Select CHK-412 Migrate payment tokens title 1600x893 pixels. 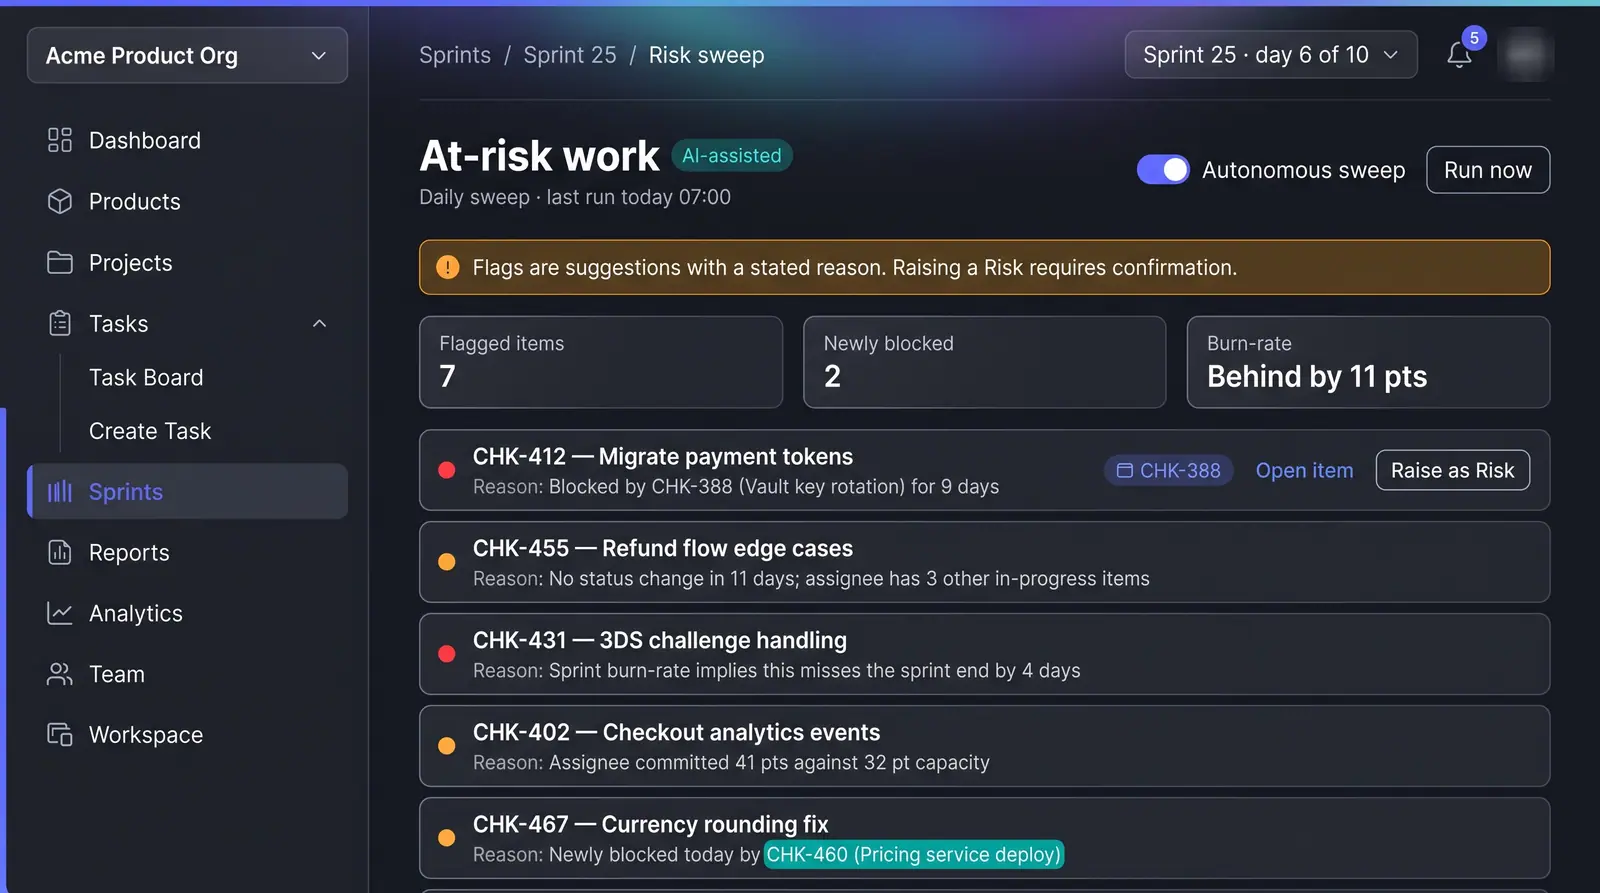663,456
